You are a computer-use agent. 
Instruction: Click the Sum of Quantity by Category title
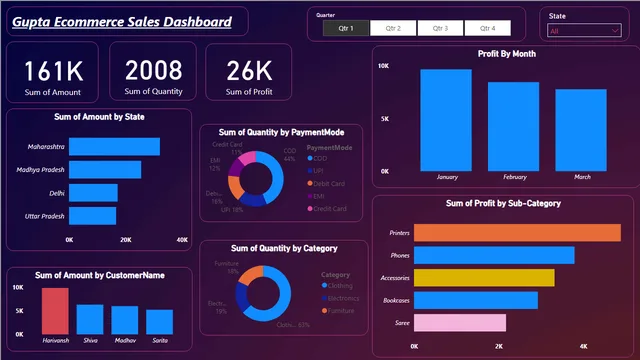click(284, 248)
